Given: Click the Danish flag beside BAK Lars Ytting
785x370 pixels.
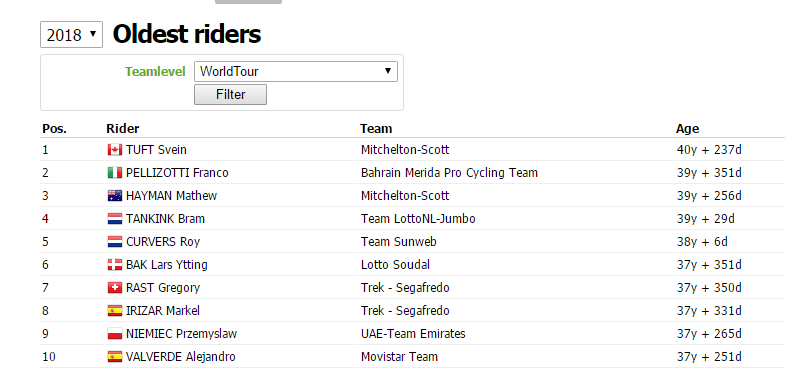Looking at the screenshot, I should click(x=115, y=265).
